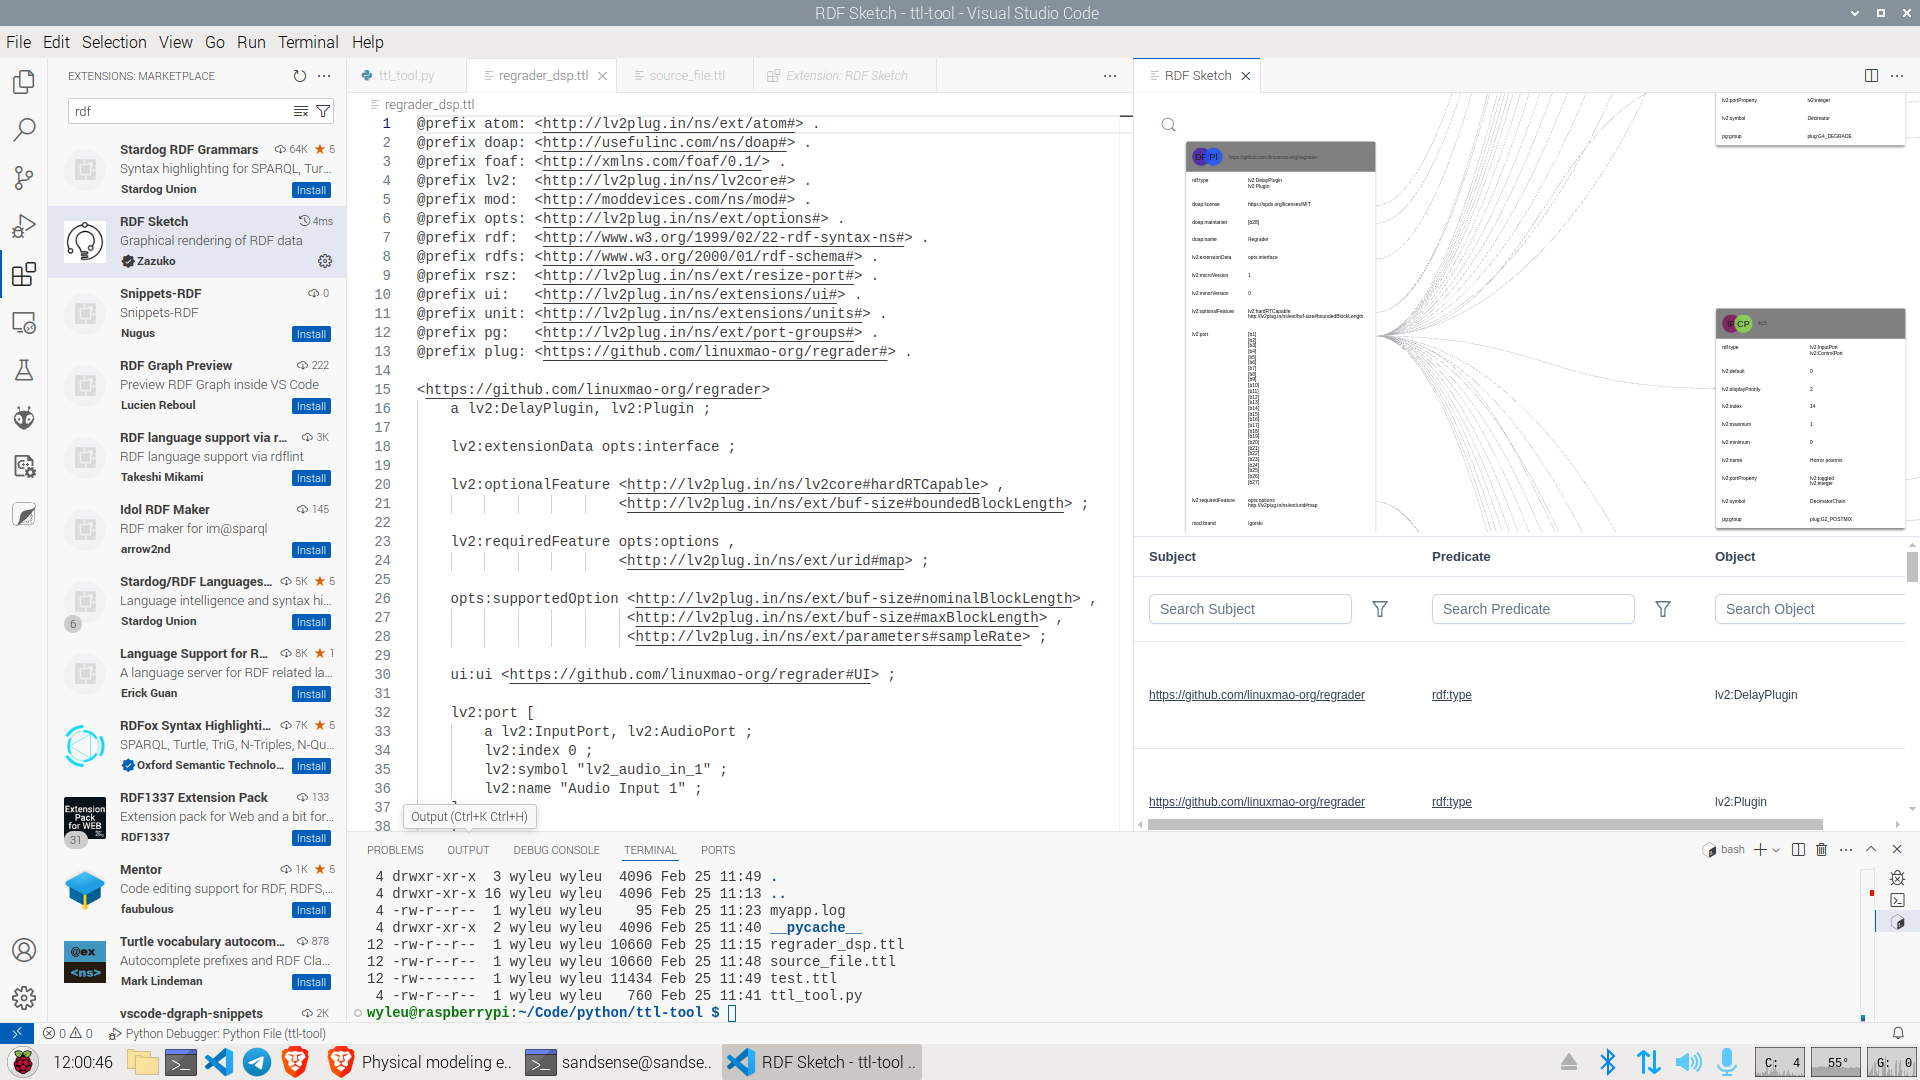Click the Search Predicate input field
Image resolution: width=1920 pixels, height=1080 pixels.
(1532, 609)
